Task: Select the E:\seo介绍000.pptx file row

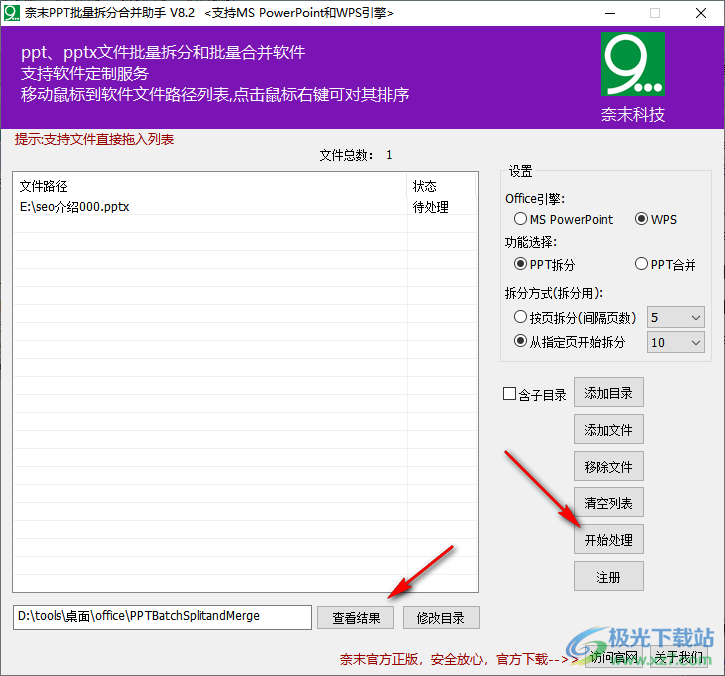Action: click(245, 207)
